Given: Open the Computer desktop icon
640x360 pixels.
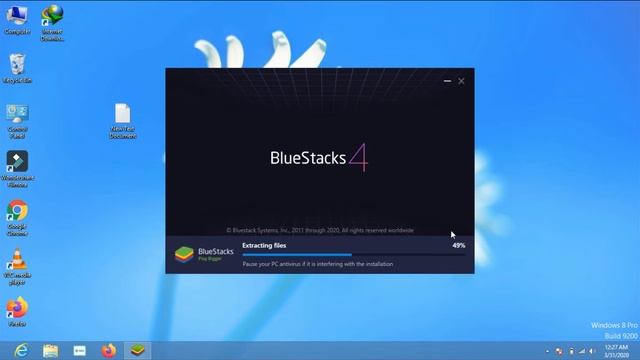Looking at the screenshot, I should pos(17,20).
